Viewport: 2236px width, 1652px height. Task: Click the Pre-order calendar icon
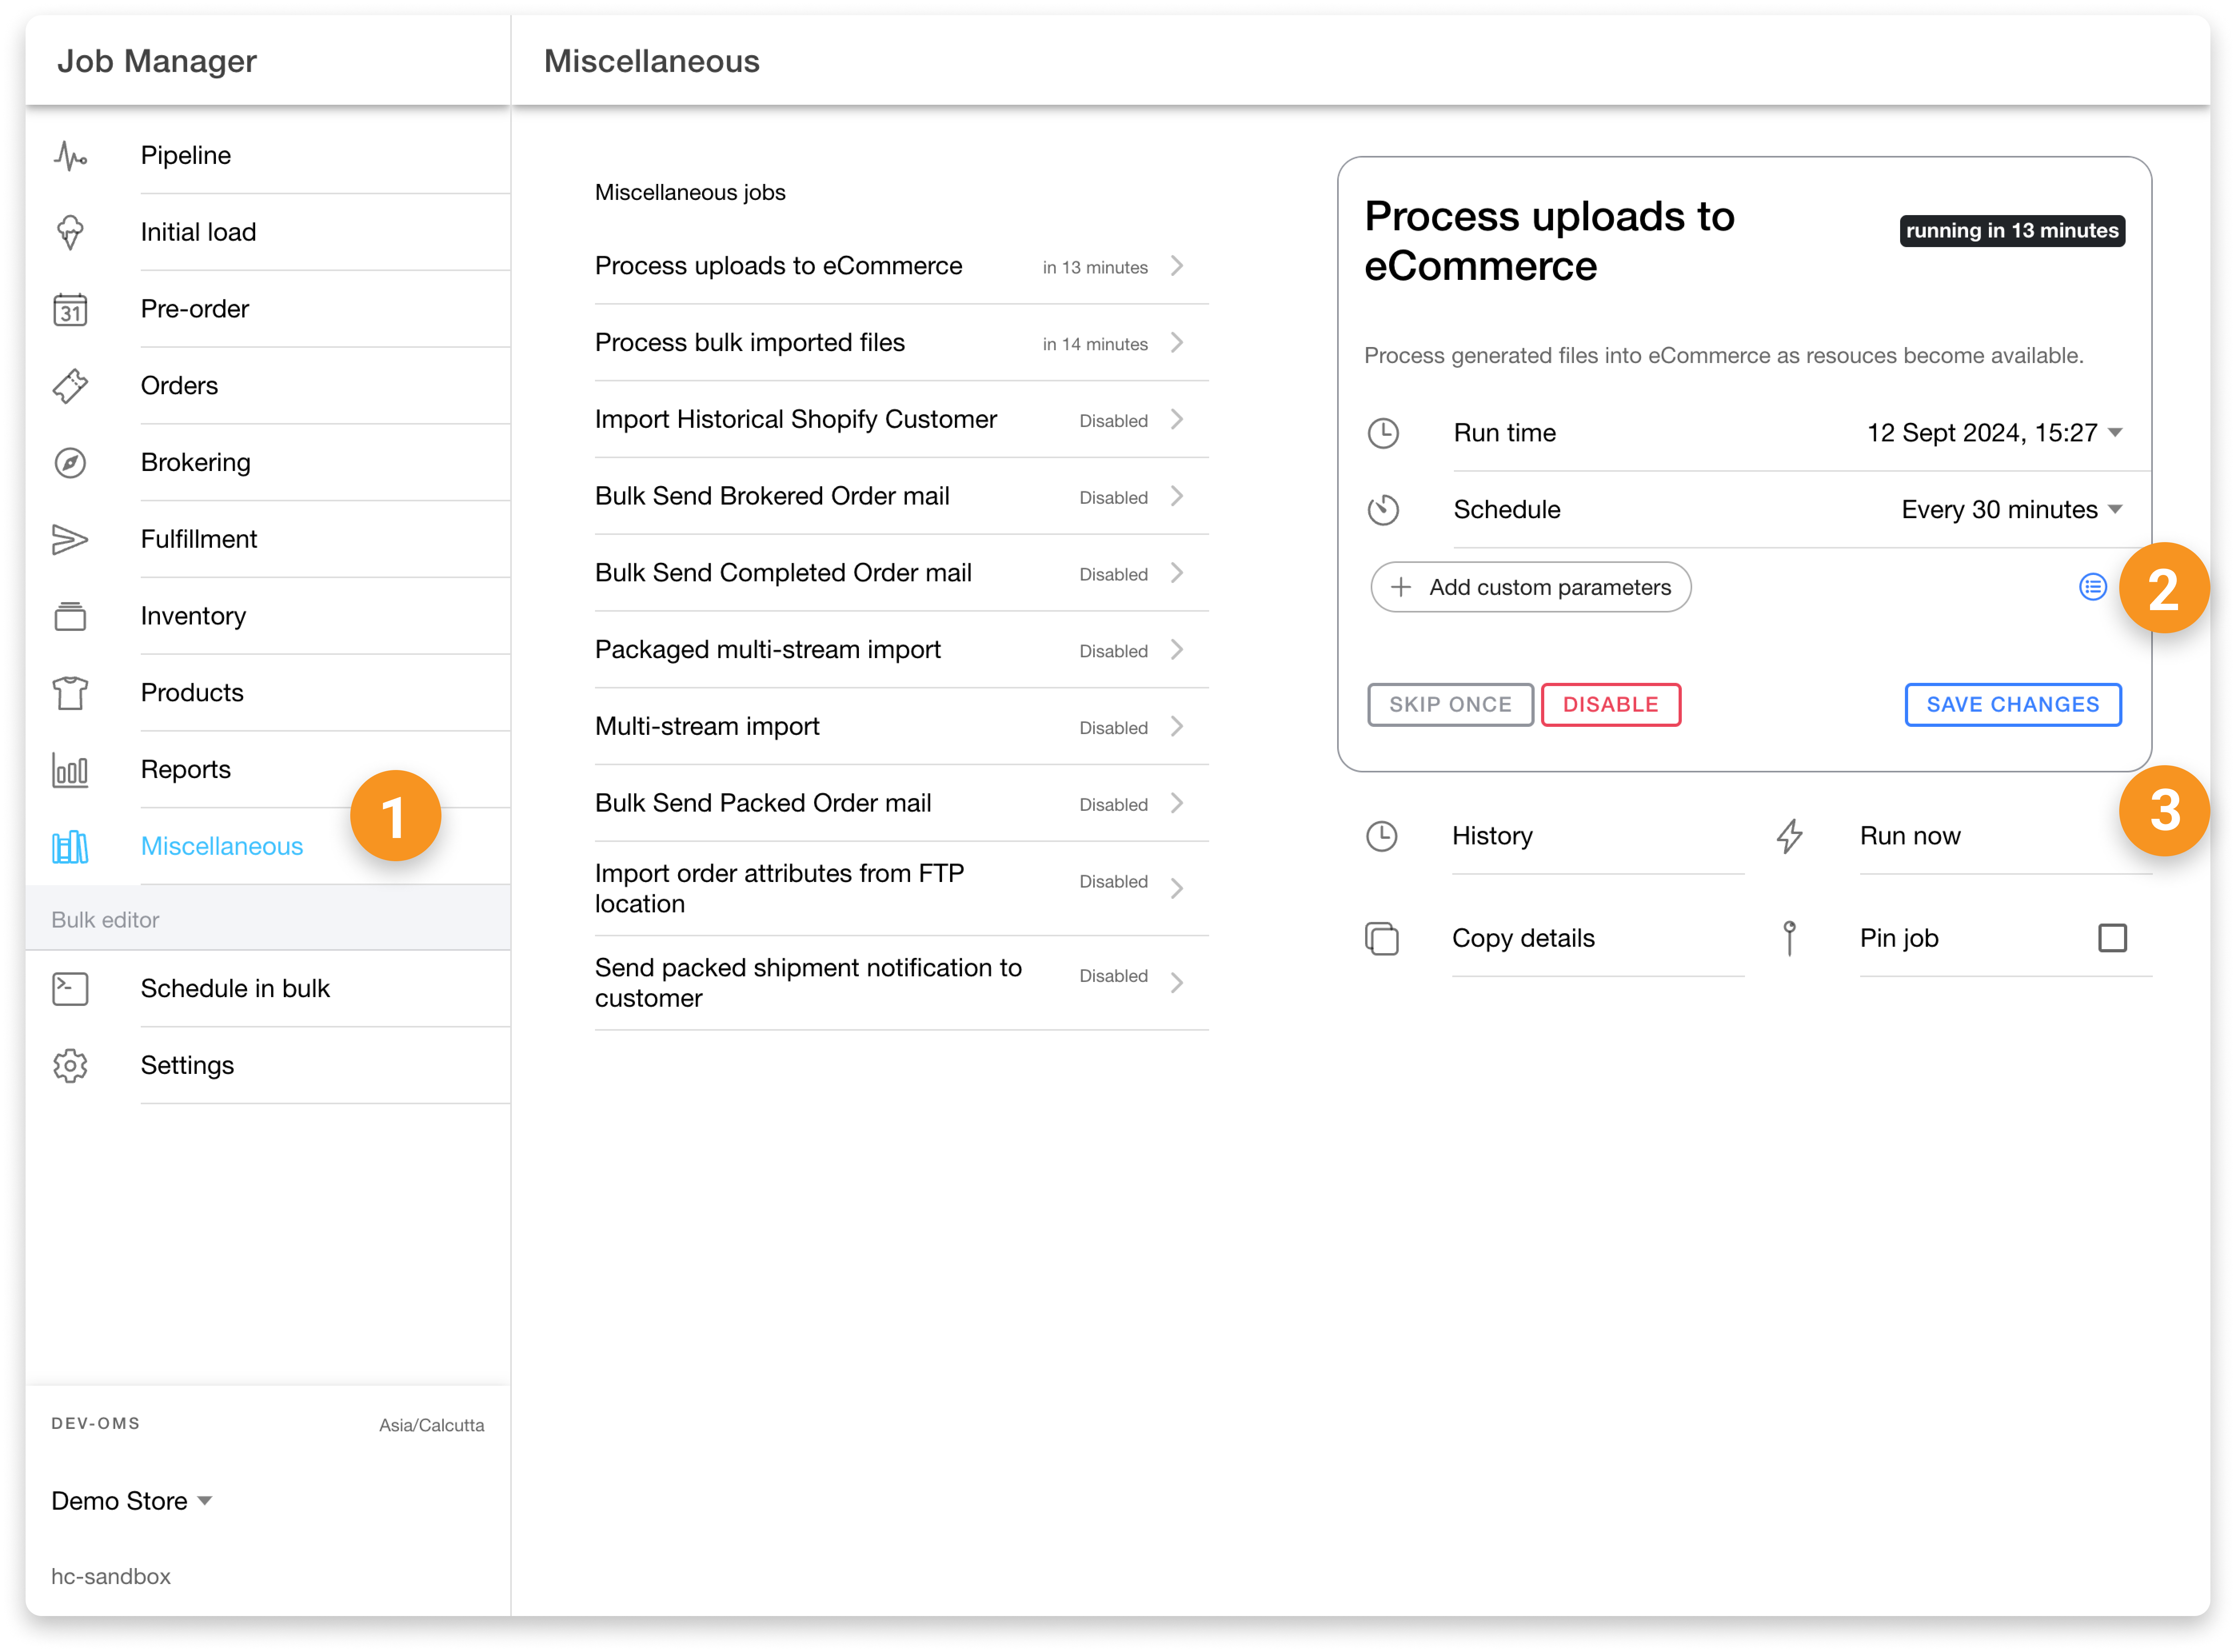point(70,310)
